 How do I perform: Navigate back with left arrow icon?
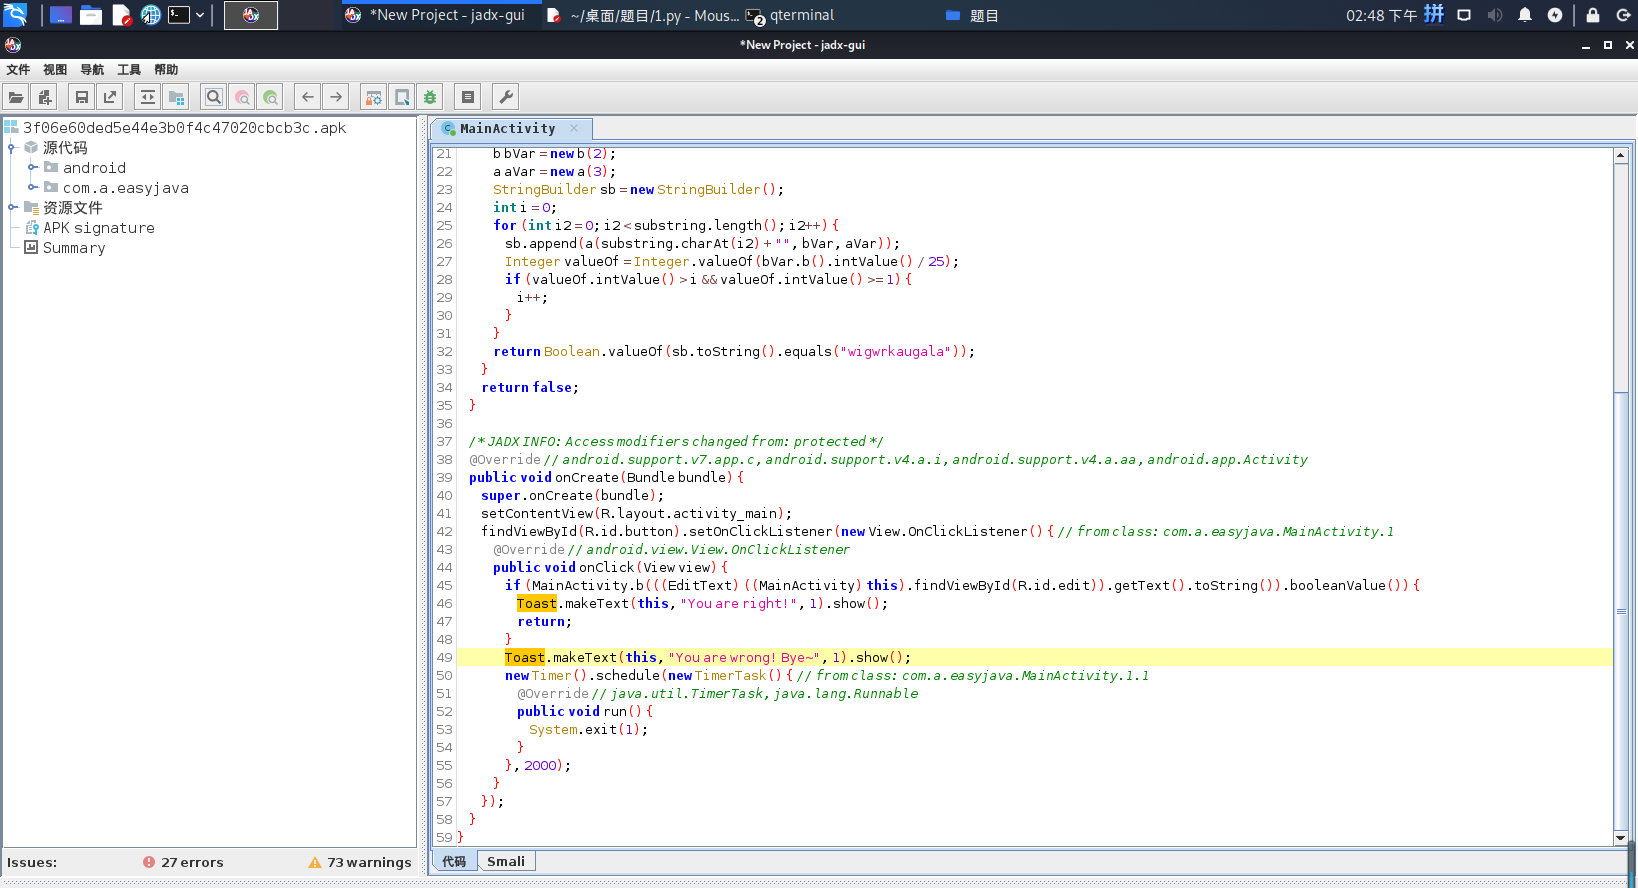(308, 97)
